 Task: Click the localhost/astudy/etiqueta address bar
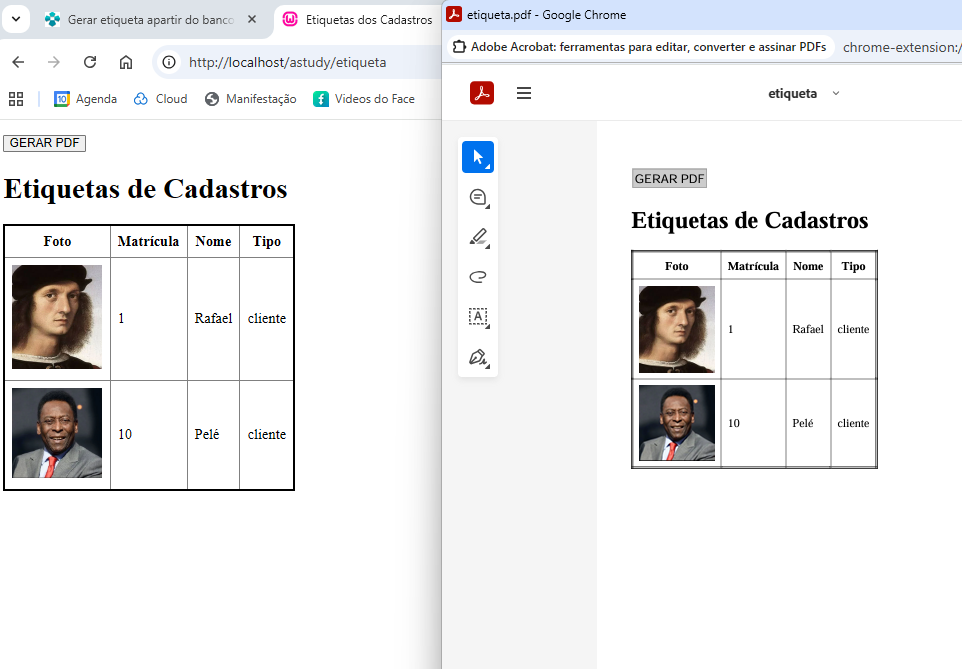[287, 62]
